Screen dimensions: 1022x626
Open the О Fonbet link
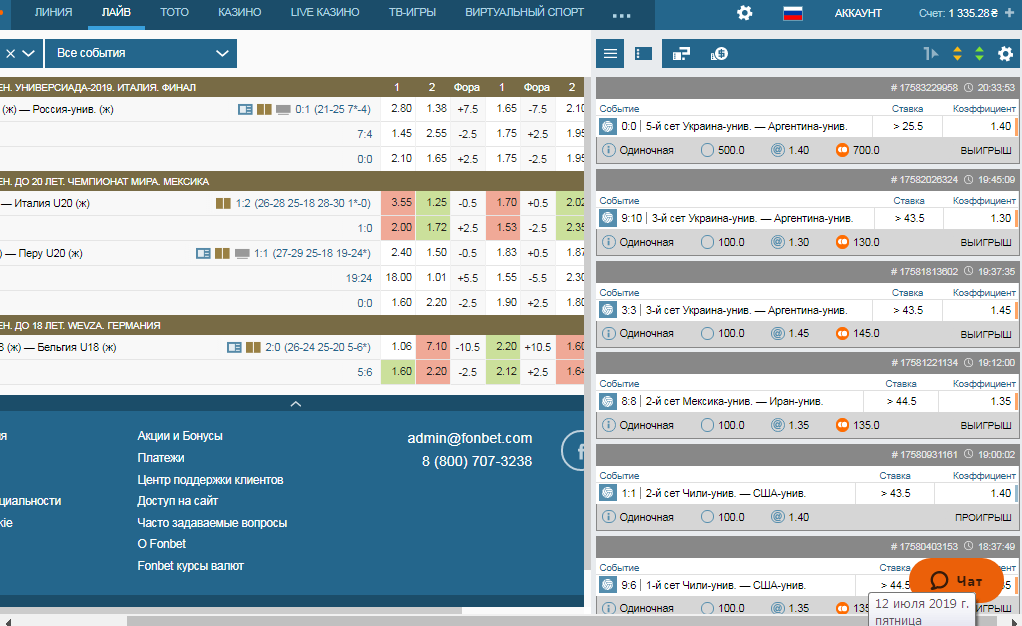162,544
